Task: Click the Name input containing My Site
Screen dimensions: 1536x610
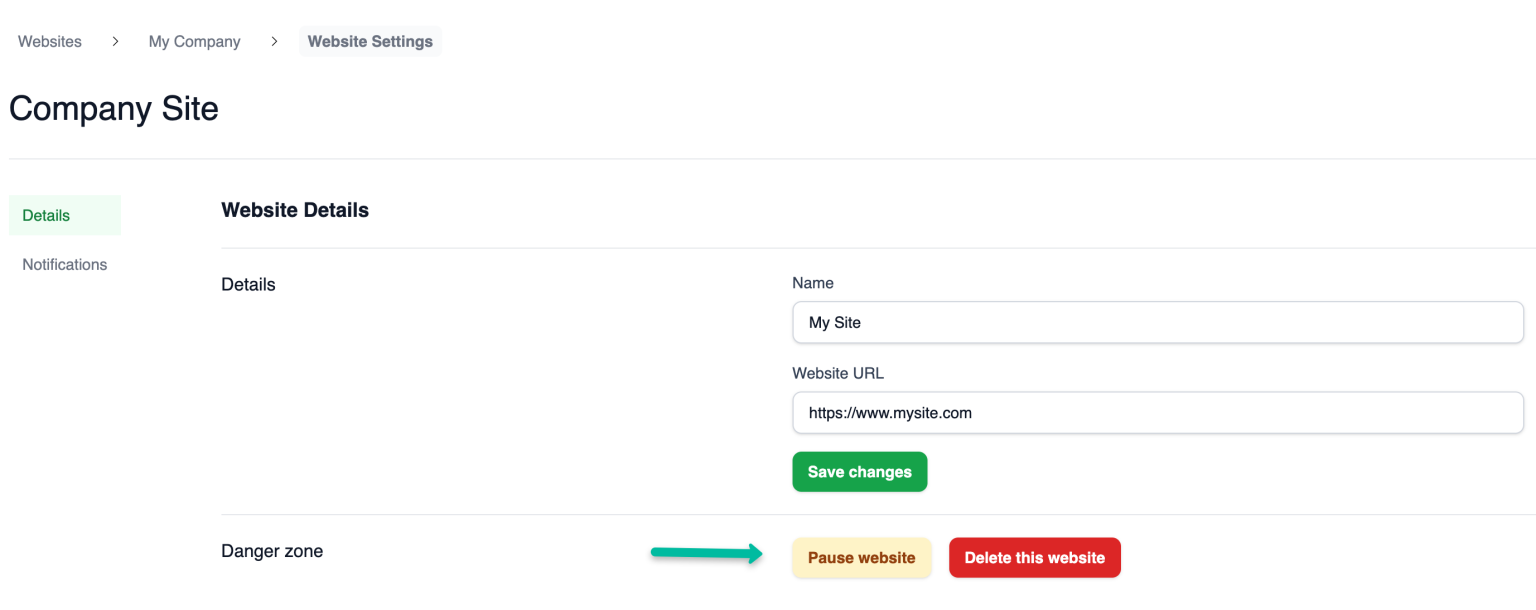Action: click(1157, 322)
